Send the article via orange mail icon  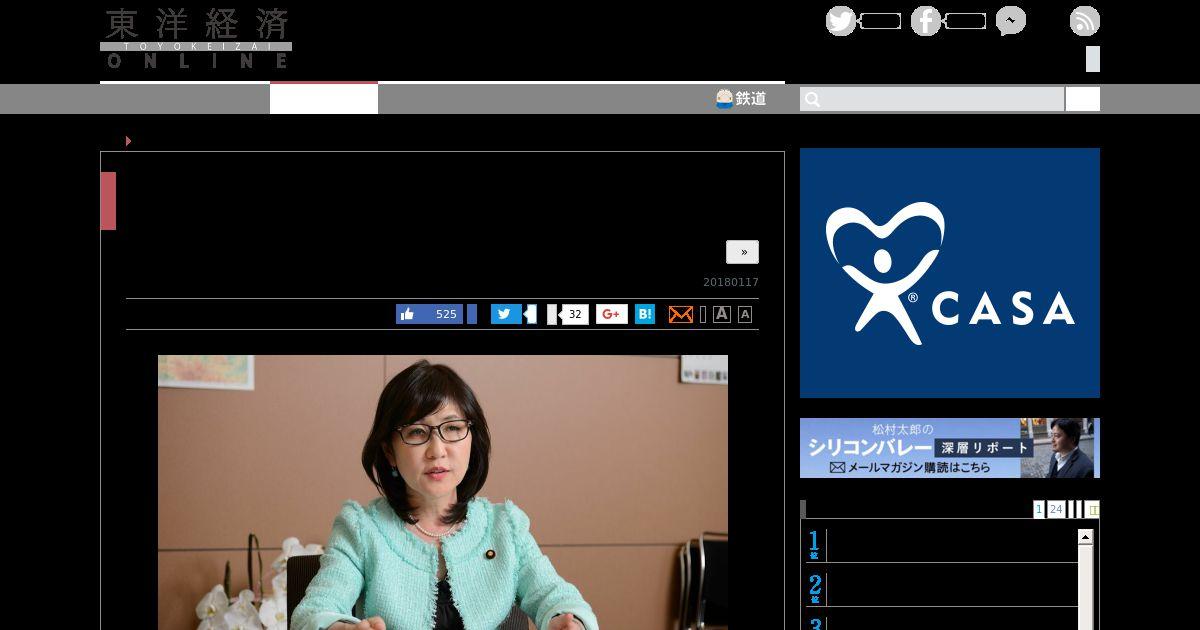(x=680, y=314)
